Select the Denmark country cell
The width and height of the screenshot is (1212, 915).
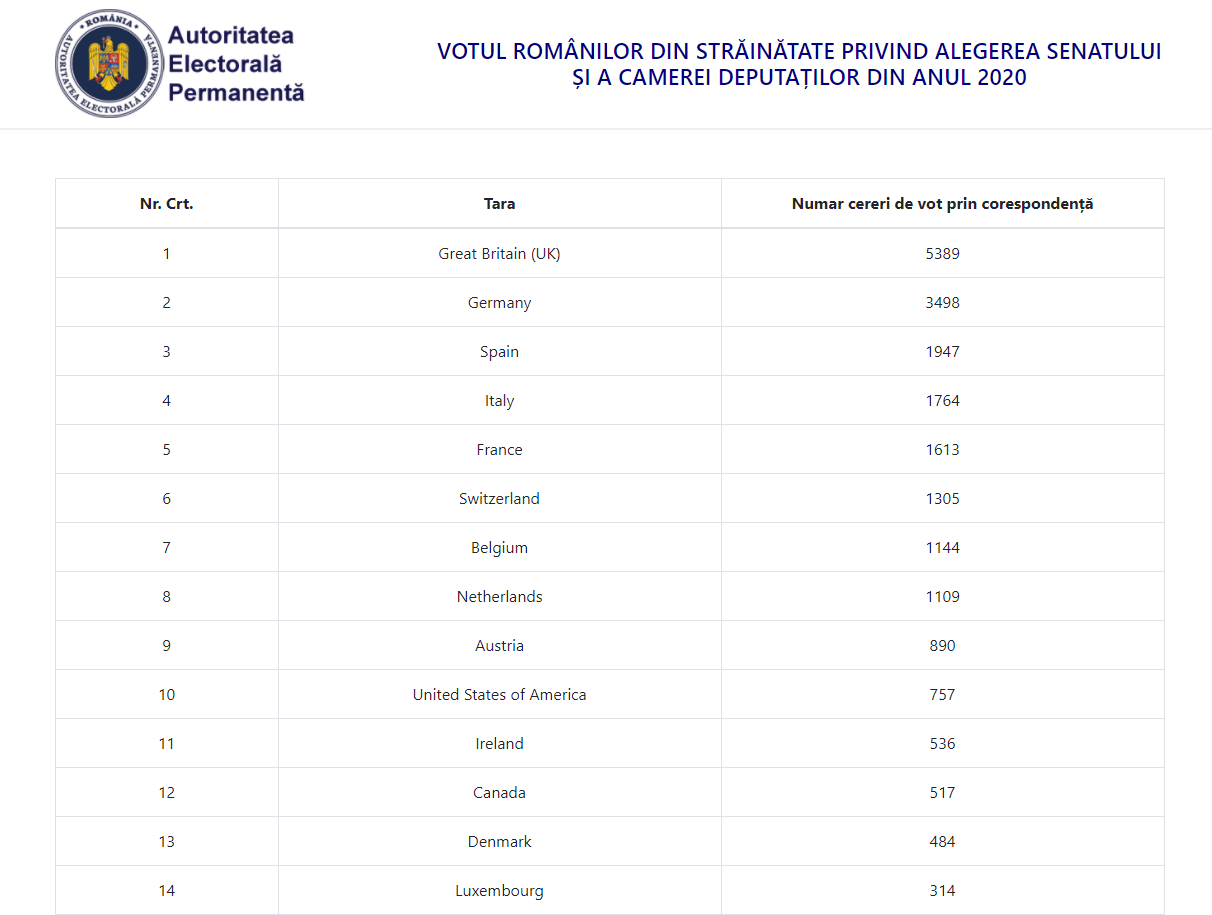pyautogui.click(x=500, y=842)
